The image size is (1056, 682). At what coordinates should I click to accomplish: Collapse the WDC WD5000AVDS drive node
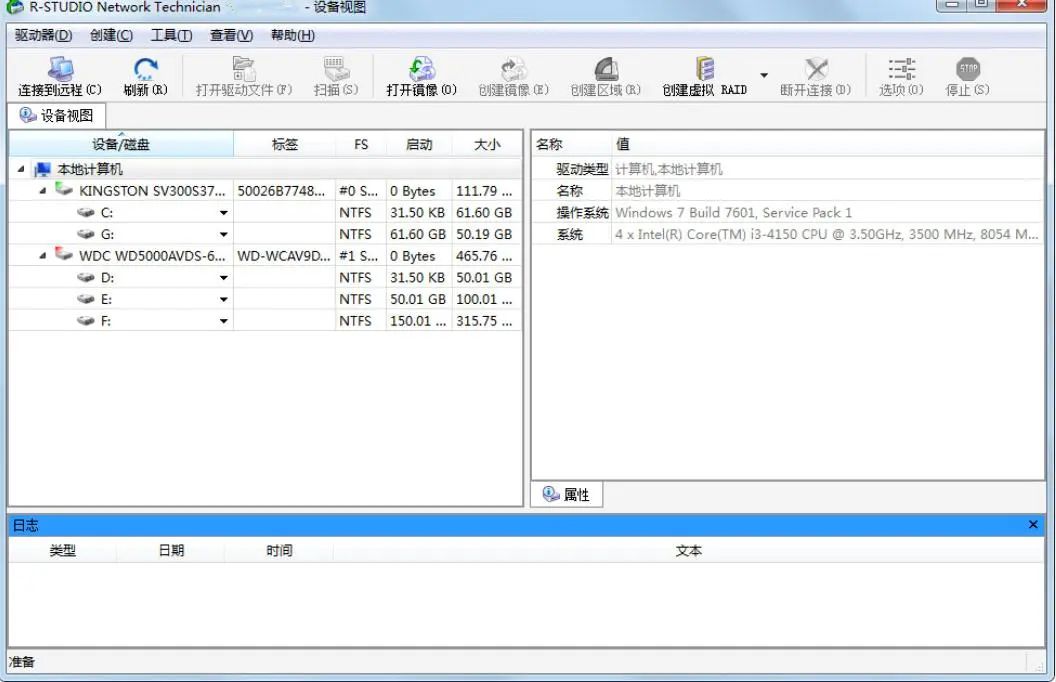(x=42, y=256)
